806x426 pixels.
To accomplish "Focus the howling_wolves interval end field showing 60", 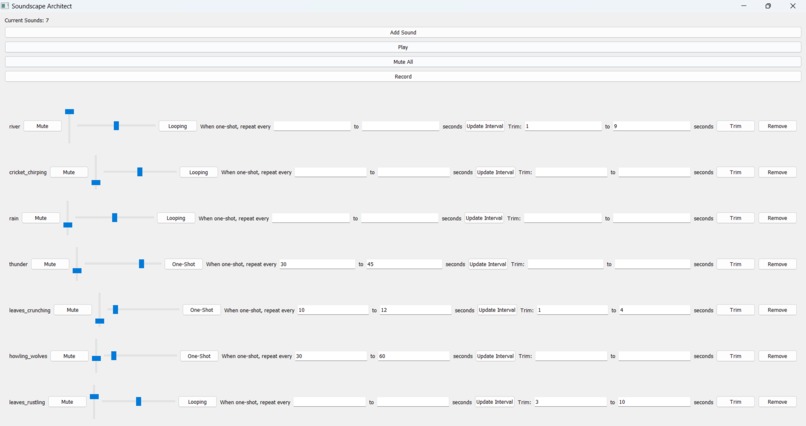I will tap(414, 356).
